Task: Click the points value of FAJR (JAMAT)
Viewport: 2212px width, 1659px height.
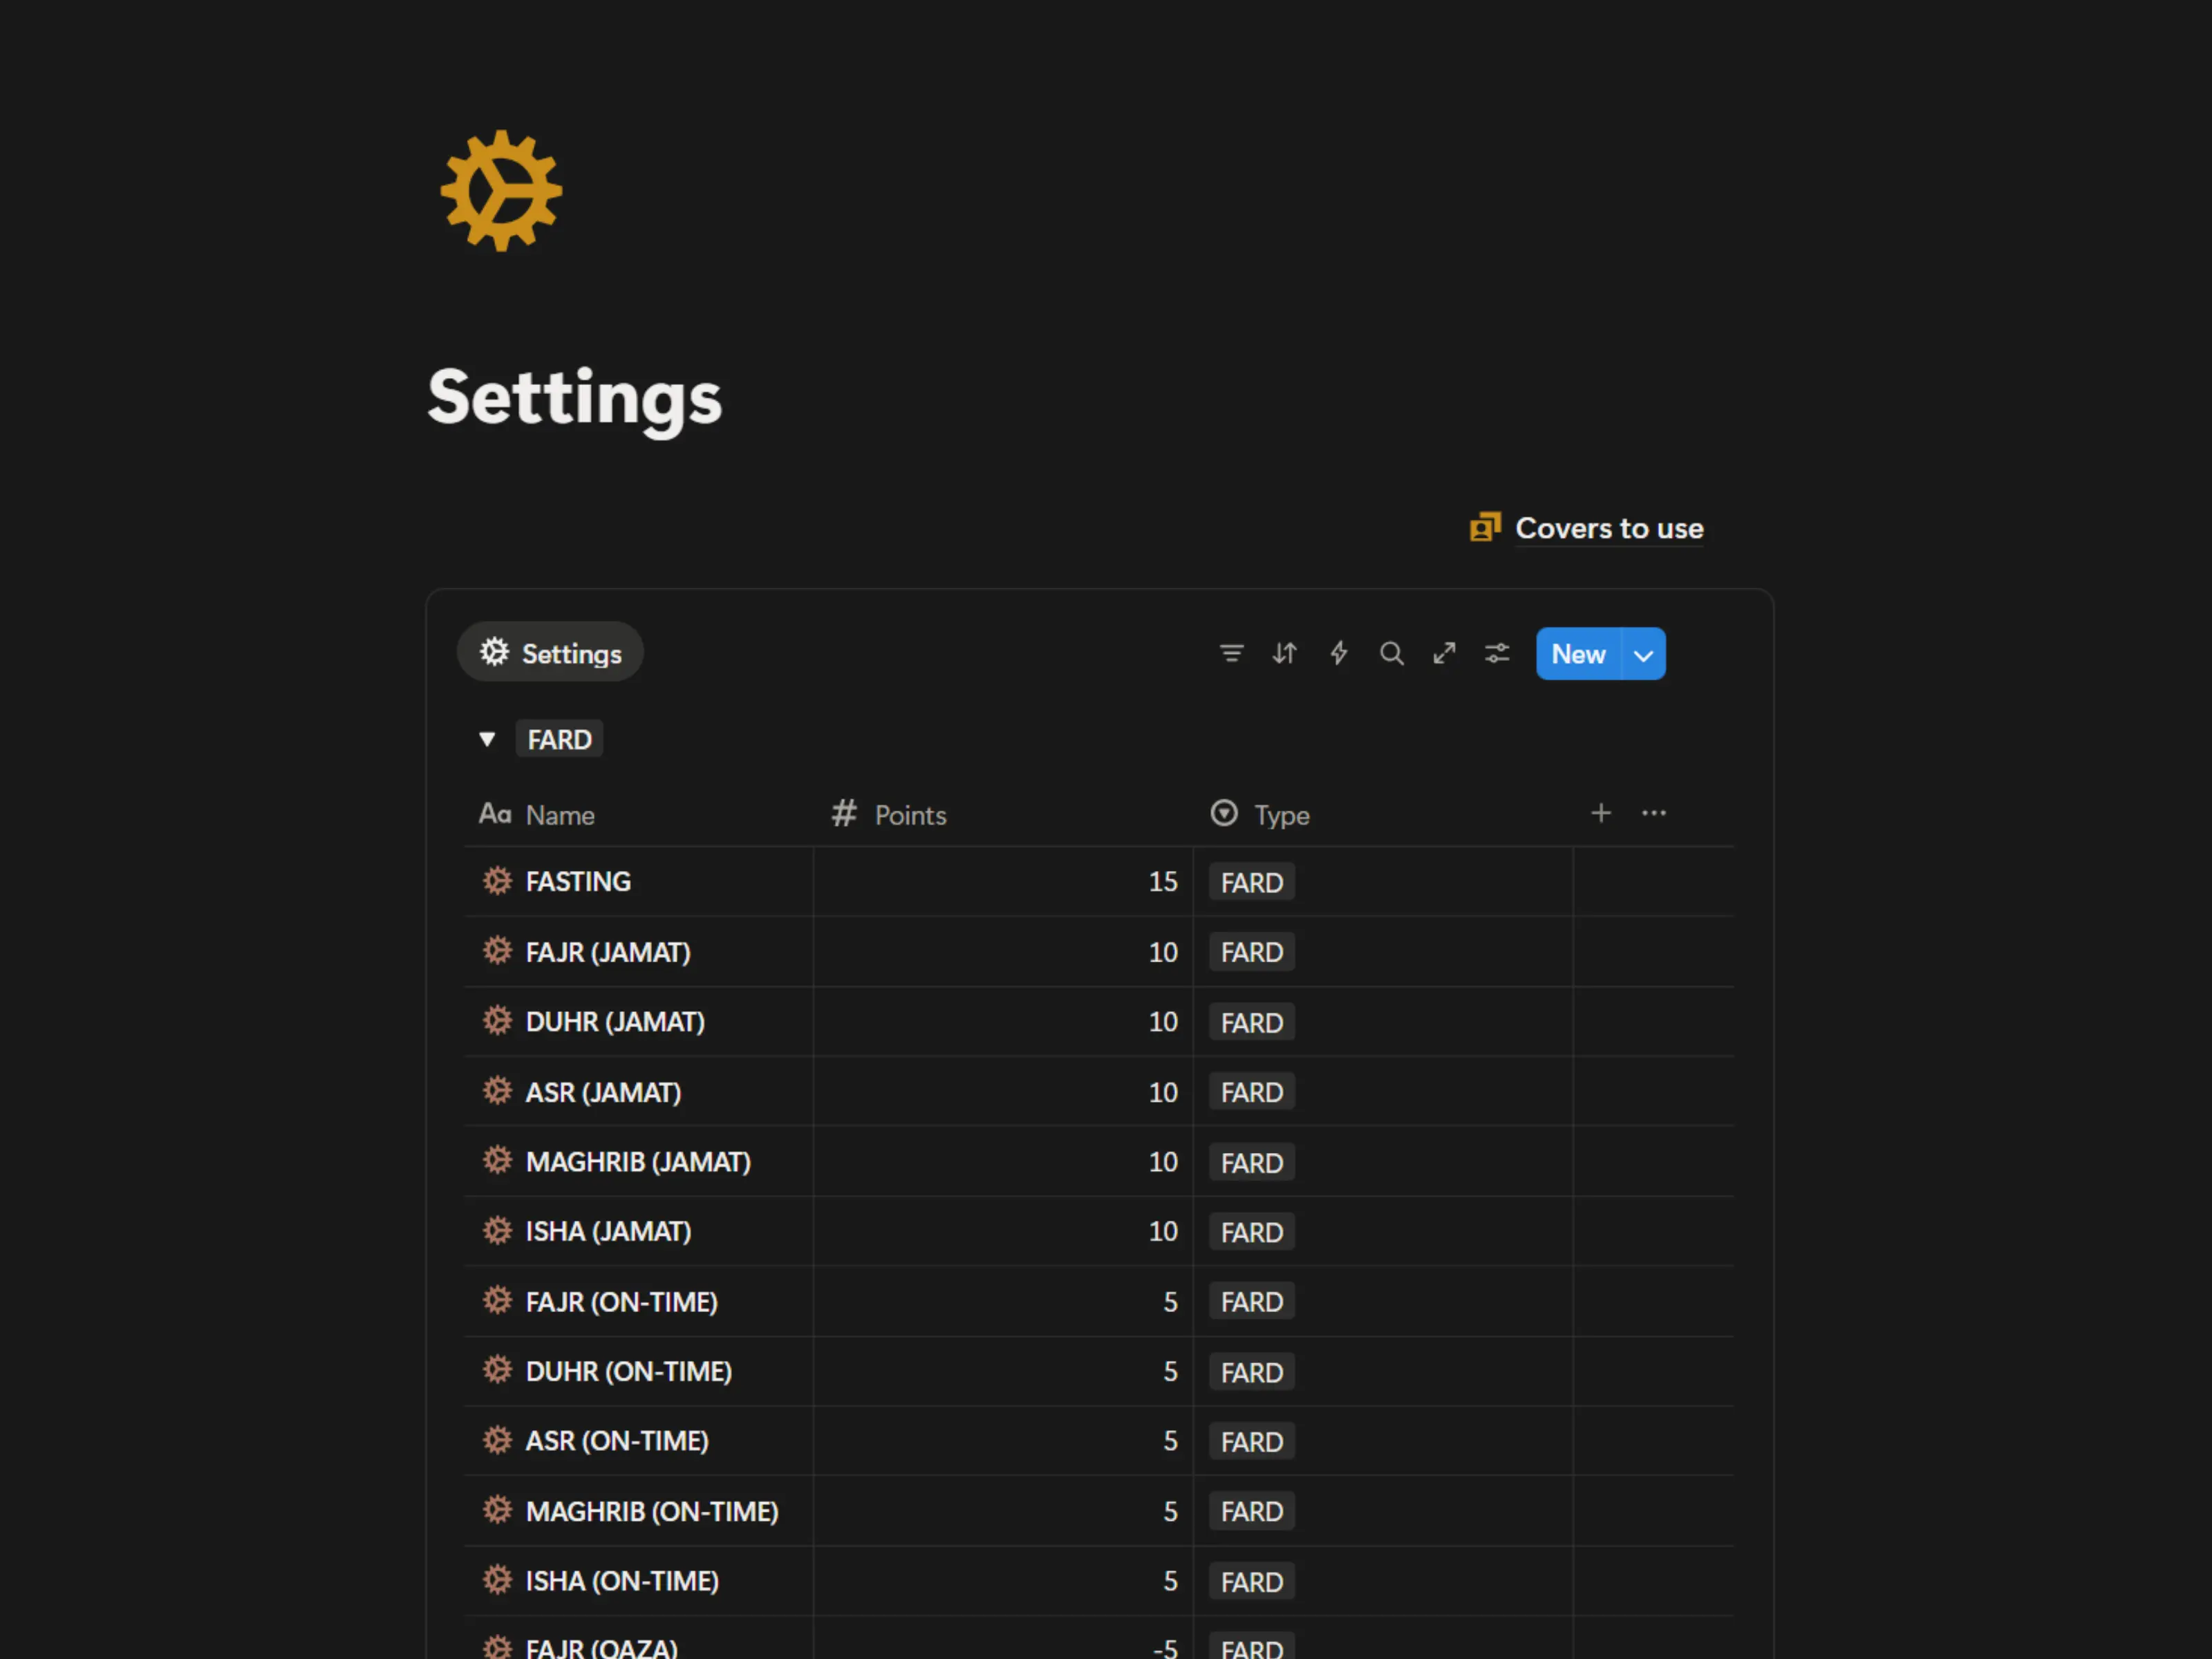Action: point(1162,953)
